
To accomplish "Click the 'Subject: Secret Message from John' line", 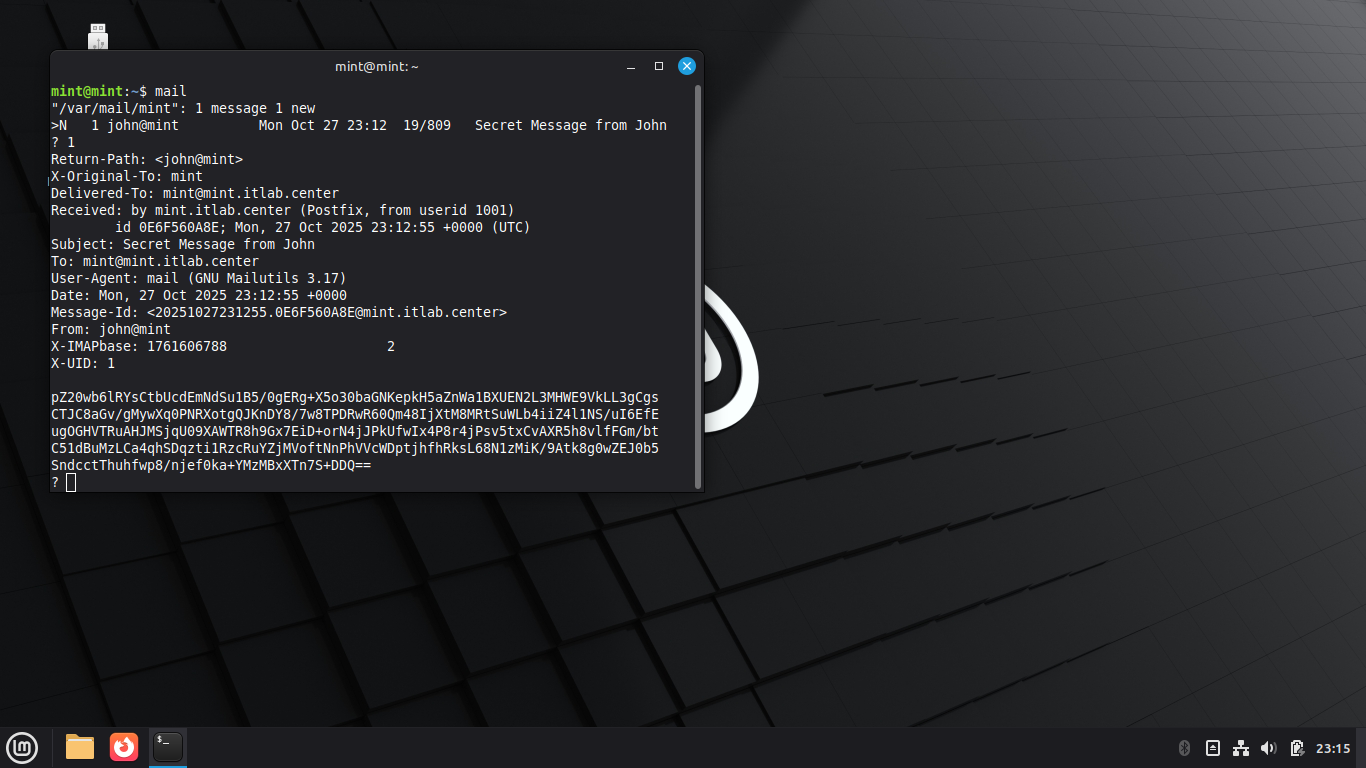I will [x=183, y=244].
